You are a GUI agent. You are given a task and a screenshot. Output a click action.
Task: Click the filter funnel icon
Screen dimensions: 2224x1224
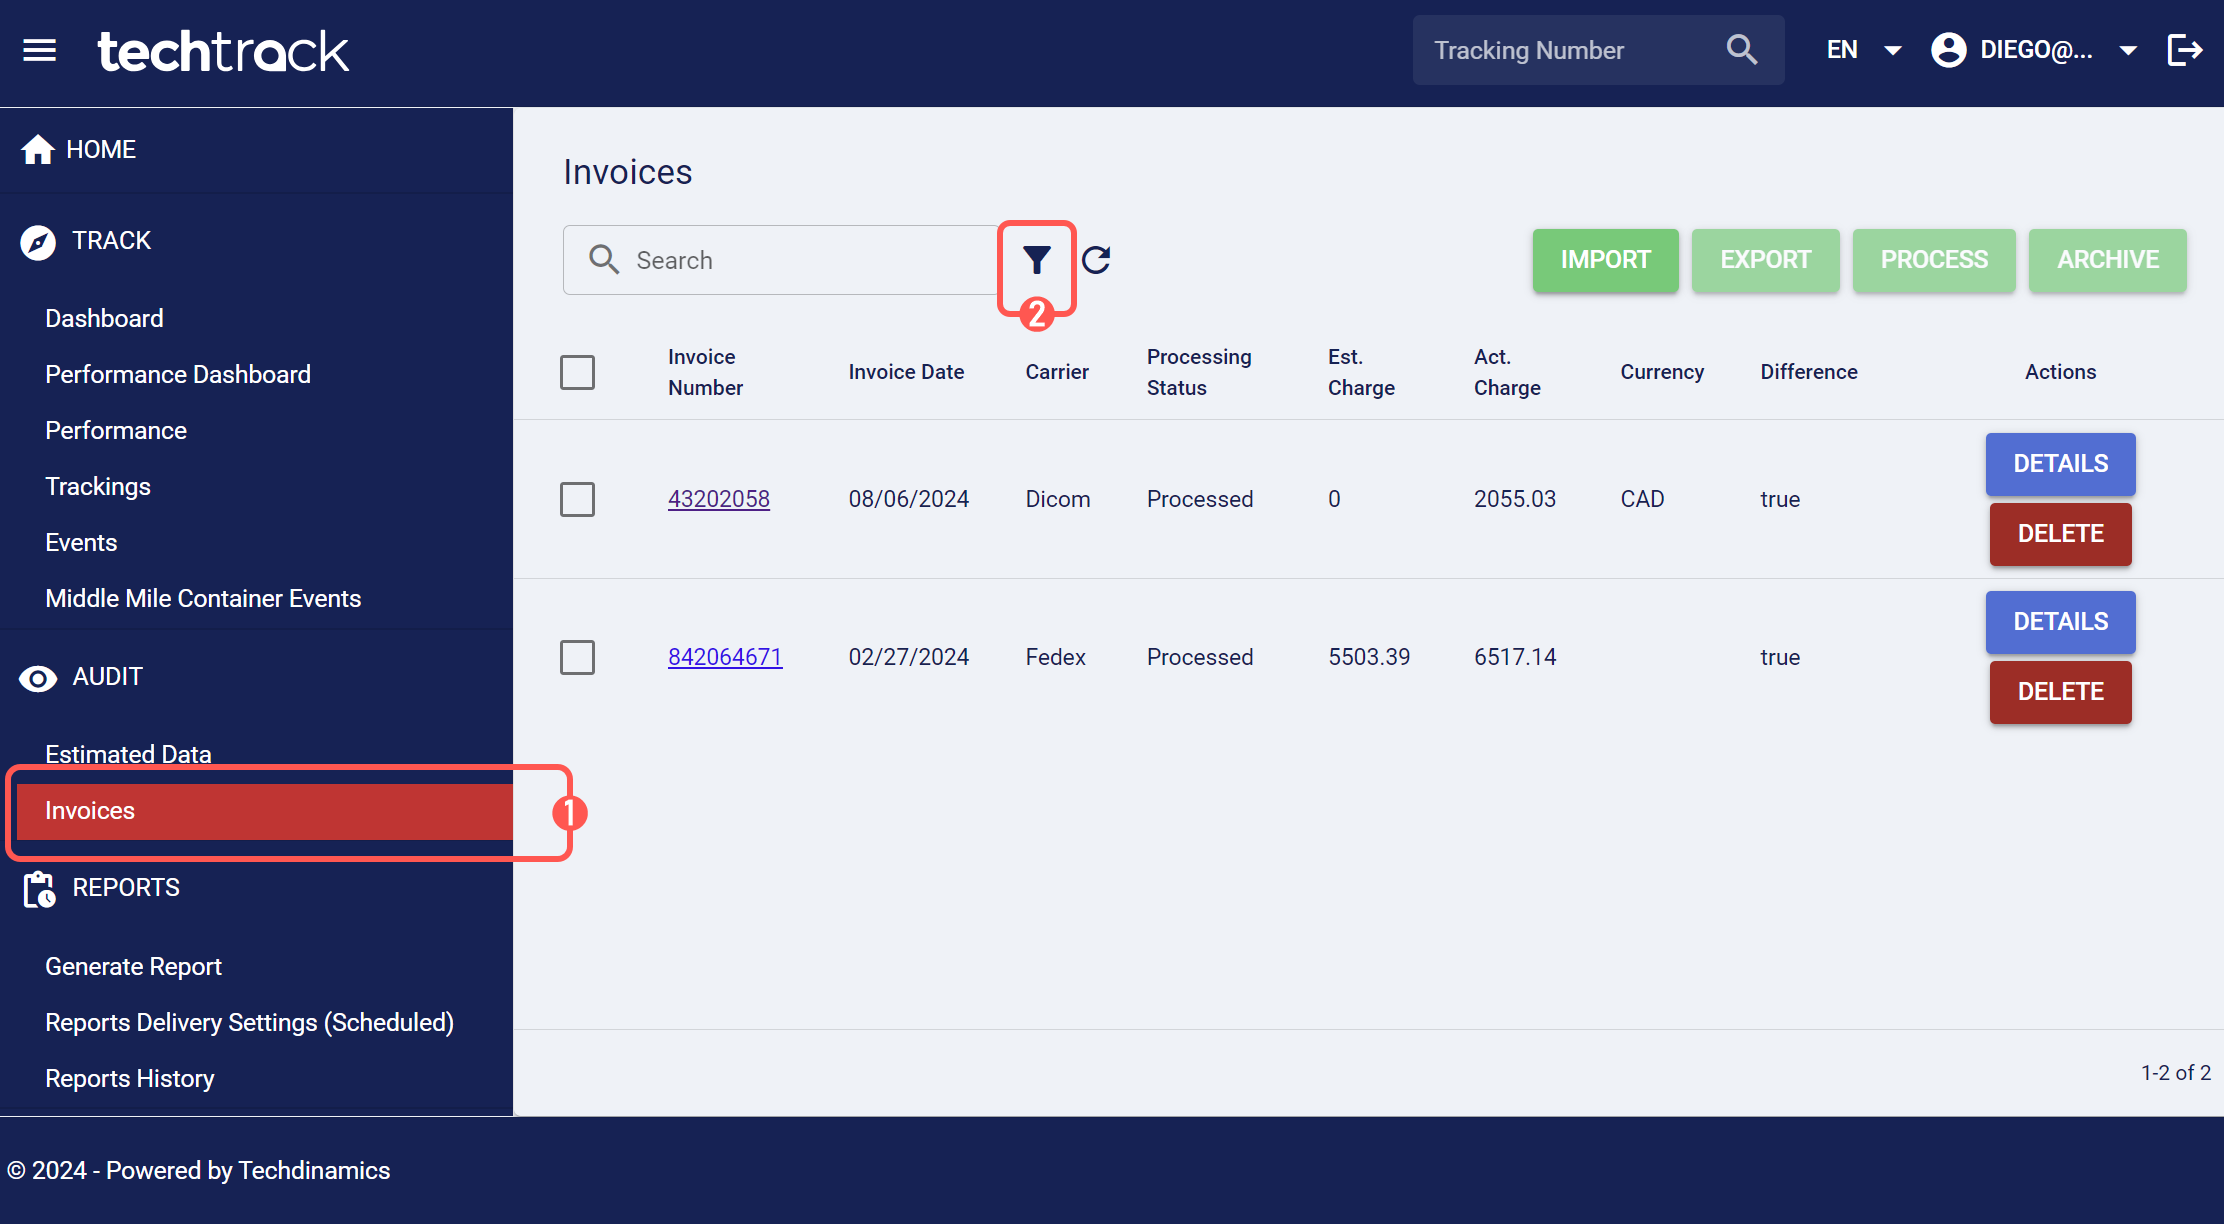click(1037, 260)
